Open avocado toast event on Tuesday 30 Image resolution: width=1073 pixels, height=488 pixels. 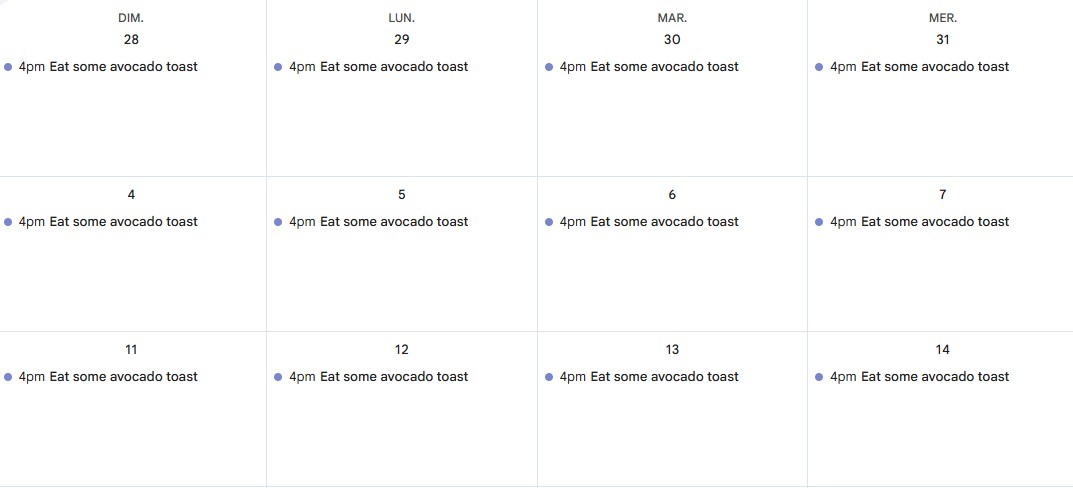coord(648,67)
